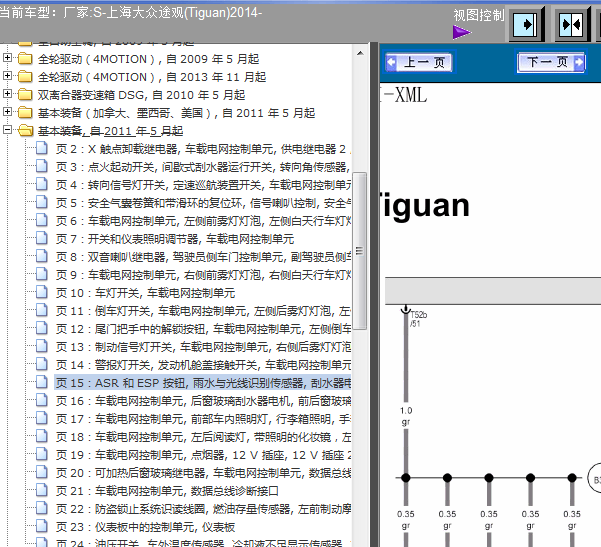Open 页 22 : 防盗锁止系统识读线圈

203,509
